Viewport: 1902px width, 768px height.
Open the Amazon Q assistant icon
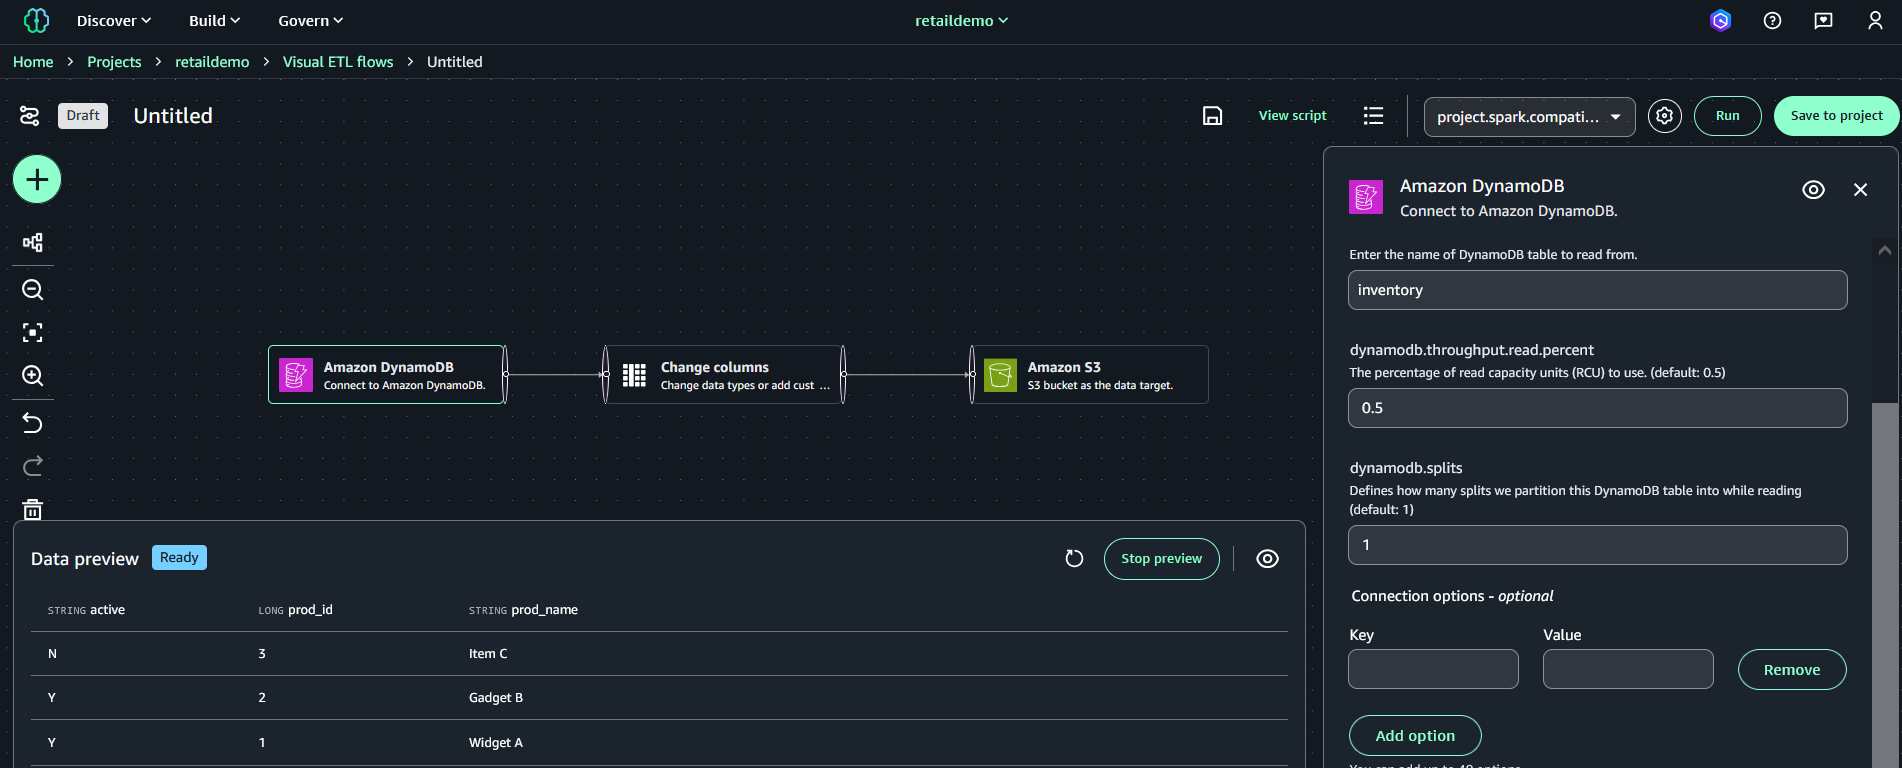pyautogui.click(x=1720, y=20)
